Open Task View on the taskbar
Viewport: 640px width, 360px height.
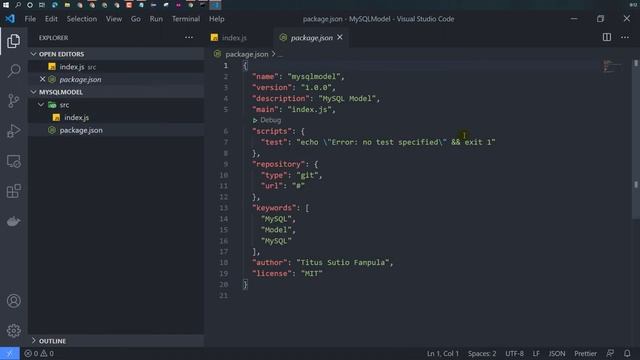pos(42,5)
